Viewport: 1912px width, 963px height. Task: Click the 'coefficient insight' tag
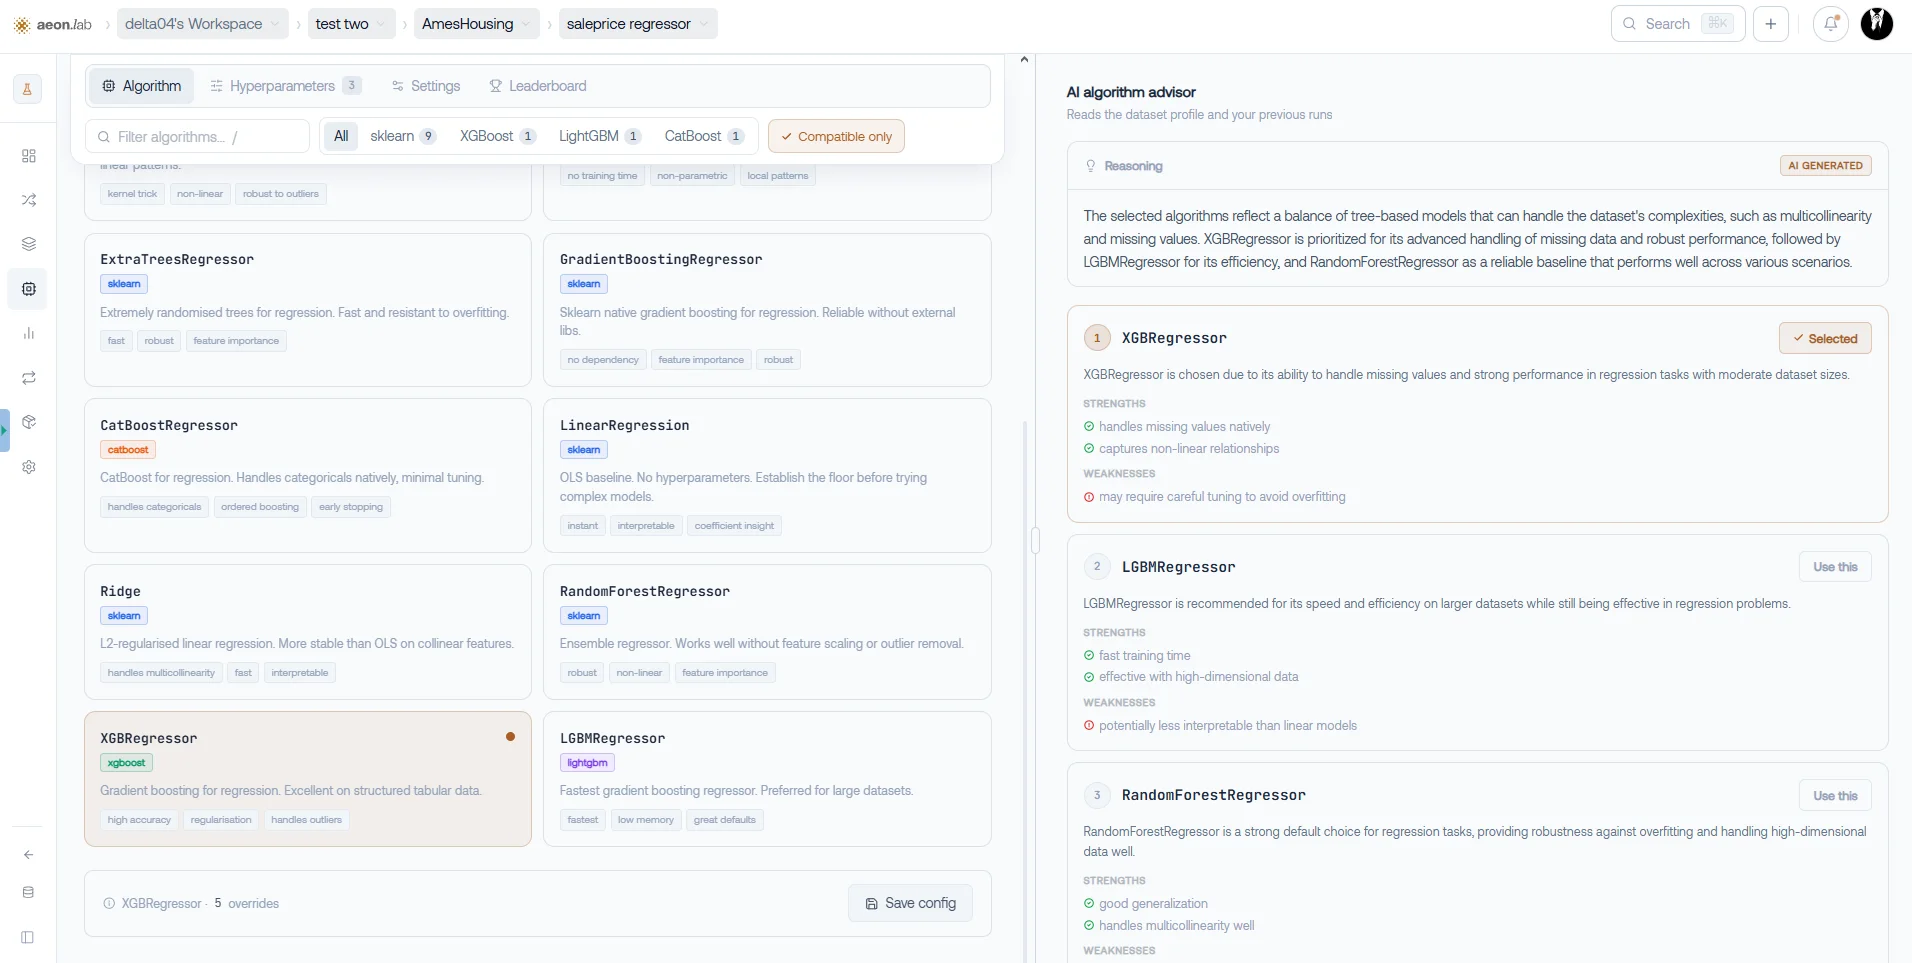[x=734, y=526]
